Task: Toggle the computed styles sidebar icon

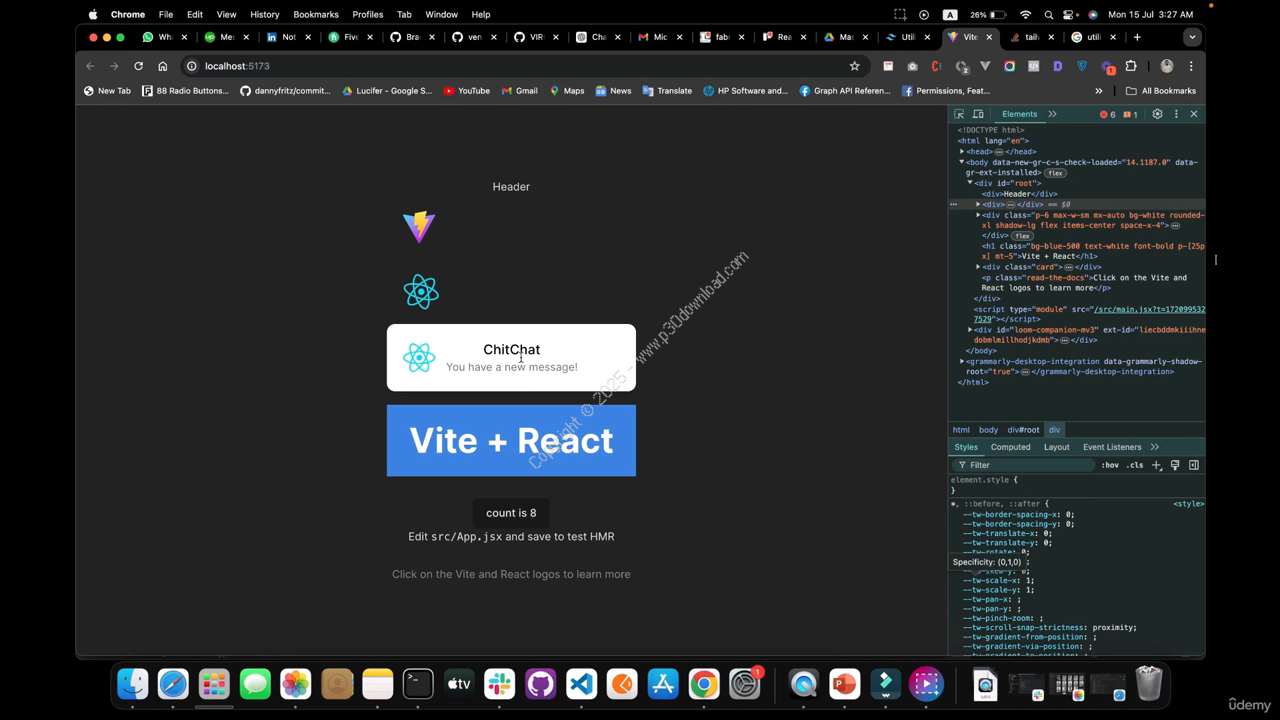Action: [x=1194, y=465]
